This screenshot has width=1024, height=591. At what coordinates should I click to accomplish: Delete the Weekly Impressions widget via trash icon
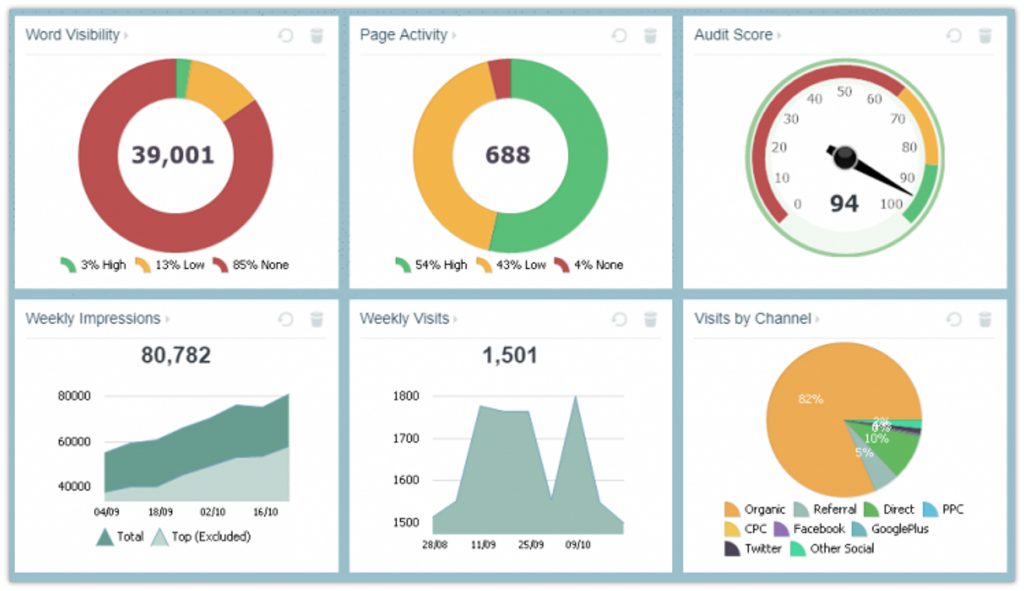pyautogui.click(x=317, y=318)
